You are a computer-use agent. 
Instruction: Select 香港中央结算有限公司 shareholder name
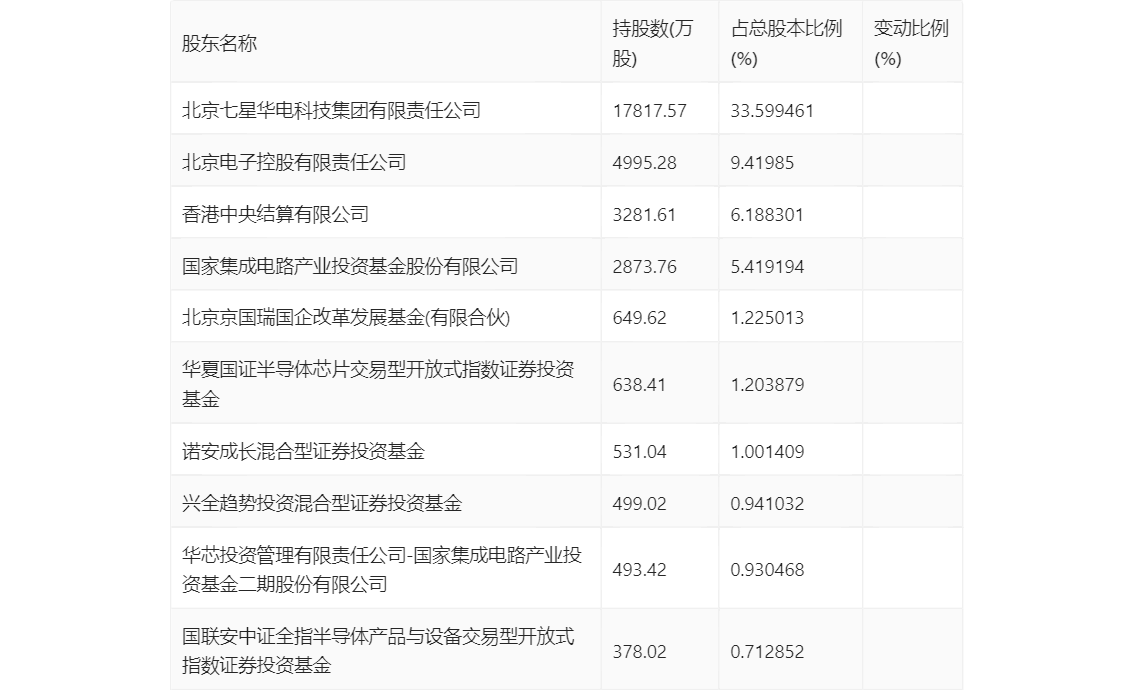click(x=275, y=214)
